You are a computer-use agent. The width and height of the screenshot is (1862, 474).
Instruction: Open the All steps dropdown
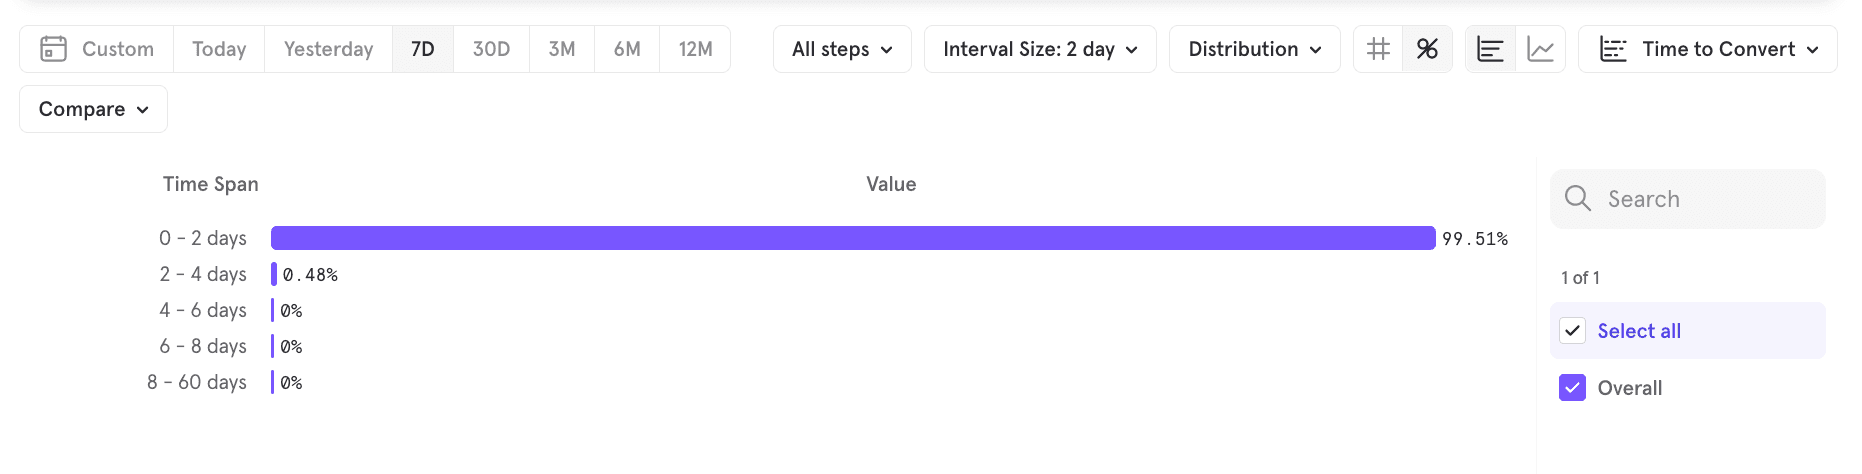841,49
